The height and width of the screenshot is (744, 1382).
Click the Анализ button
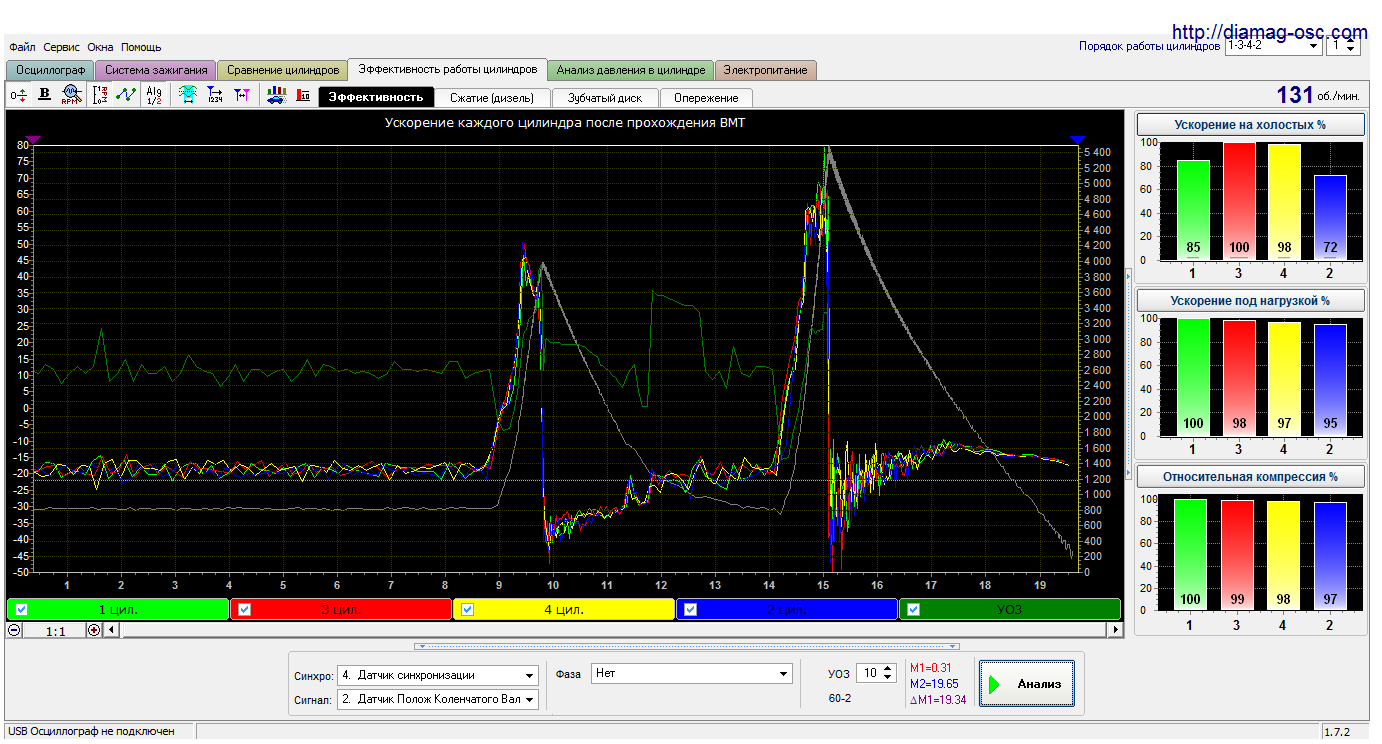click(1027, 684)
